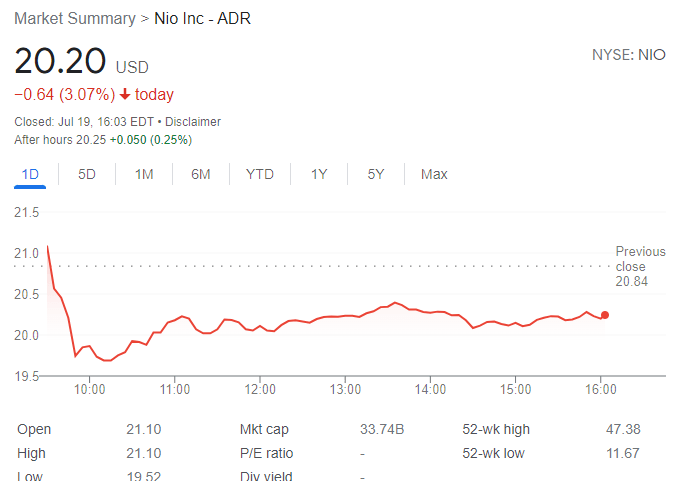
Task: Open the Disclaimer link
Action: pos(193,122)
